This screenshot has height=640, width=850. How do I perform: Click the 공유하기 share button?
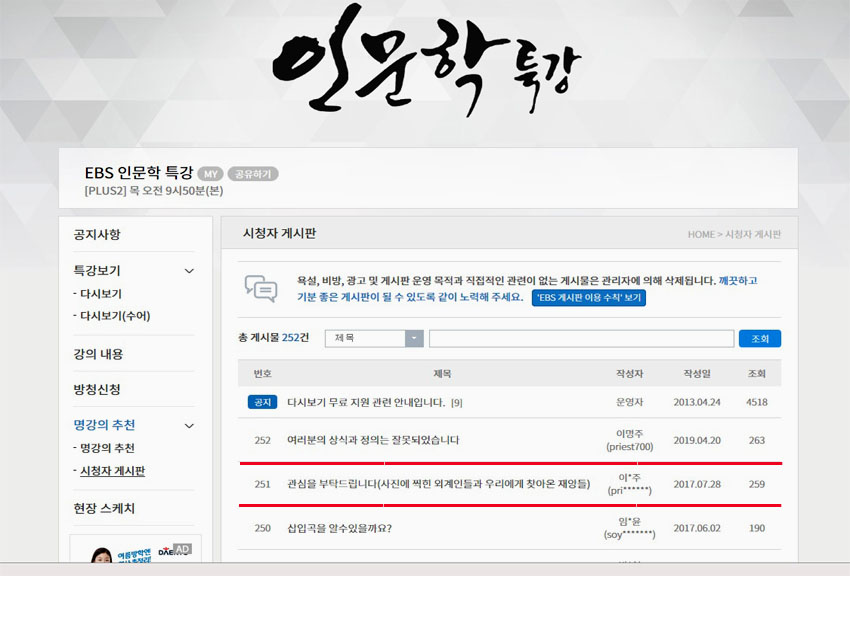(x=253, y=174)
